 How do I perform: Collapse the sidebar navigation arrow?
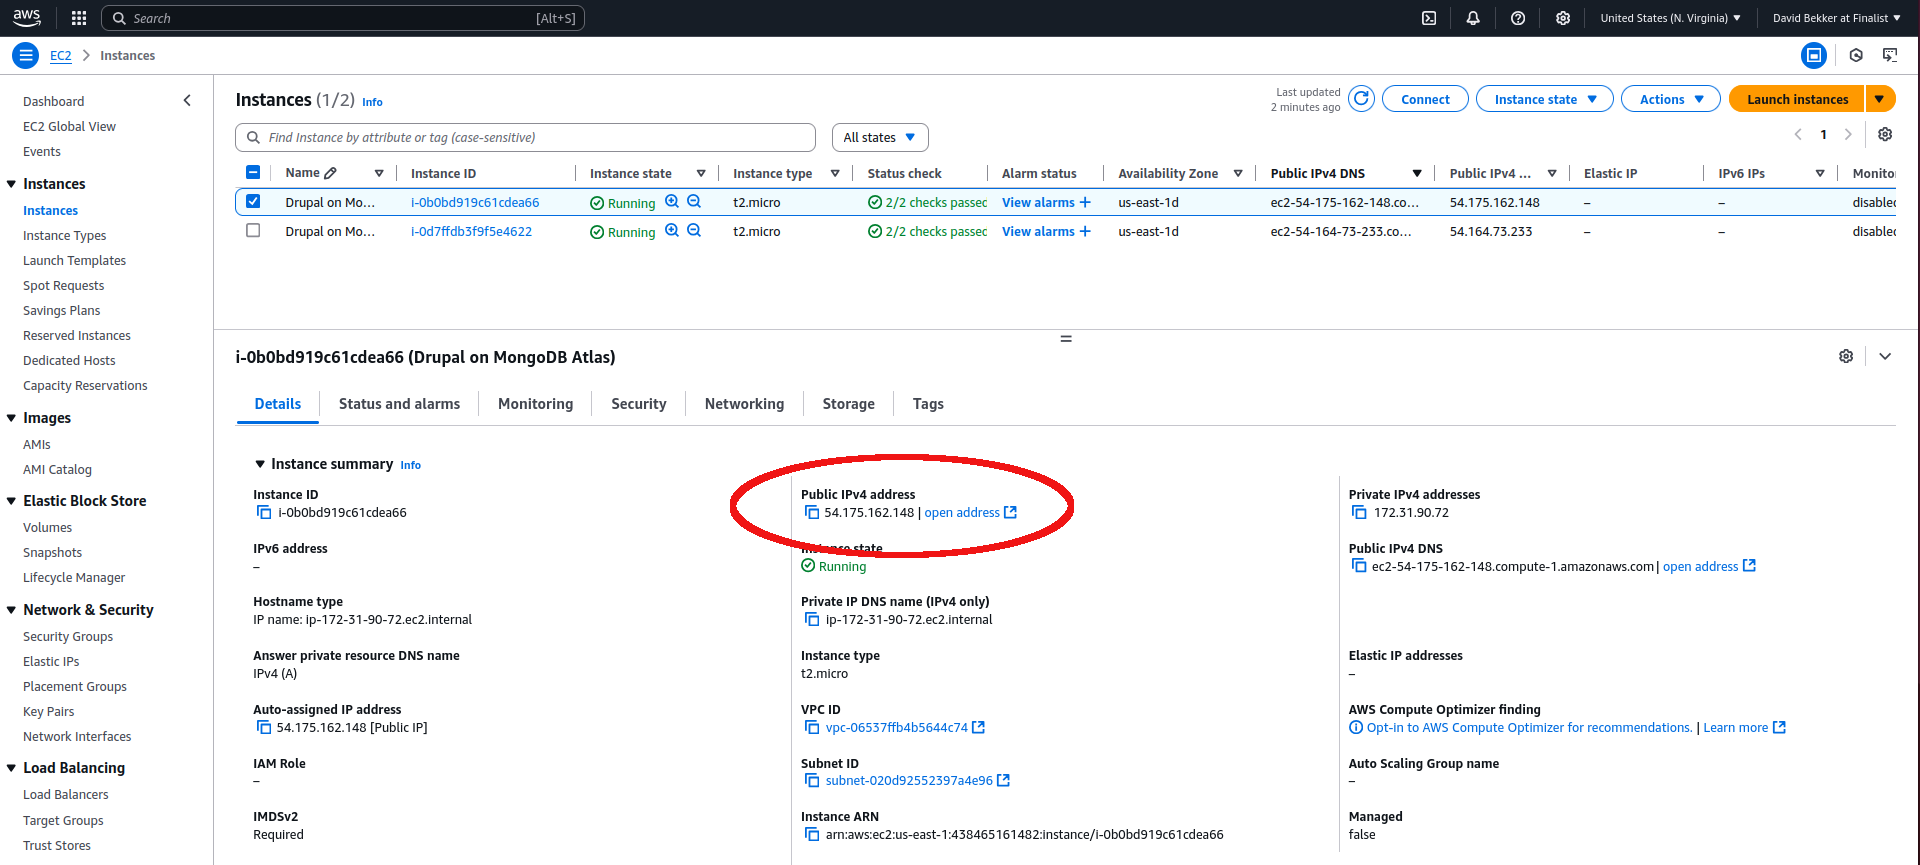[187, 100]
